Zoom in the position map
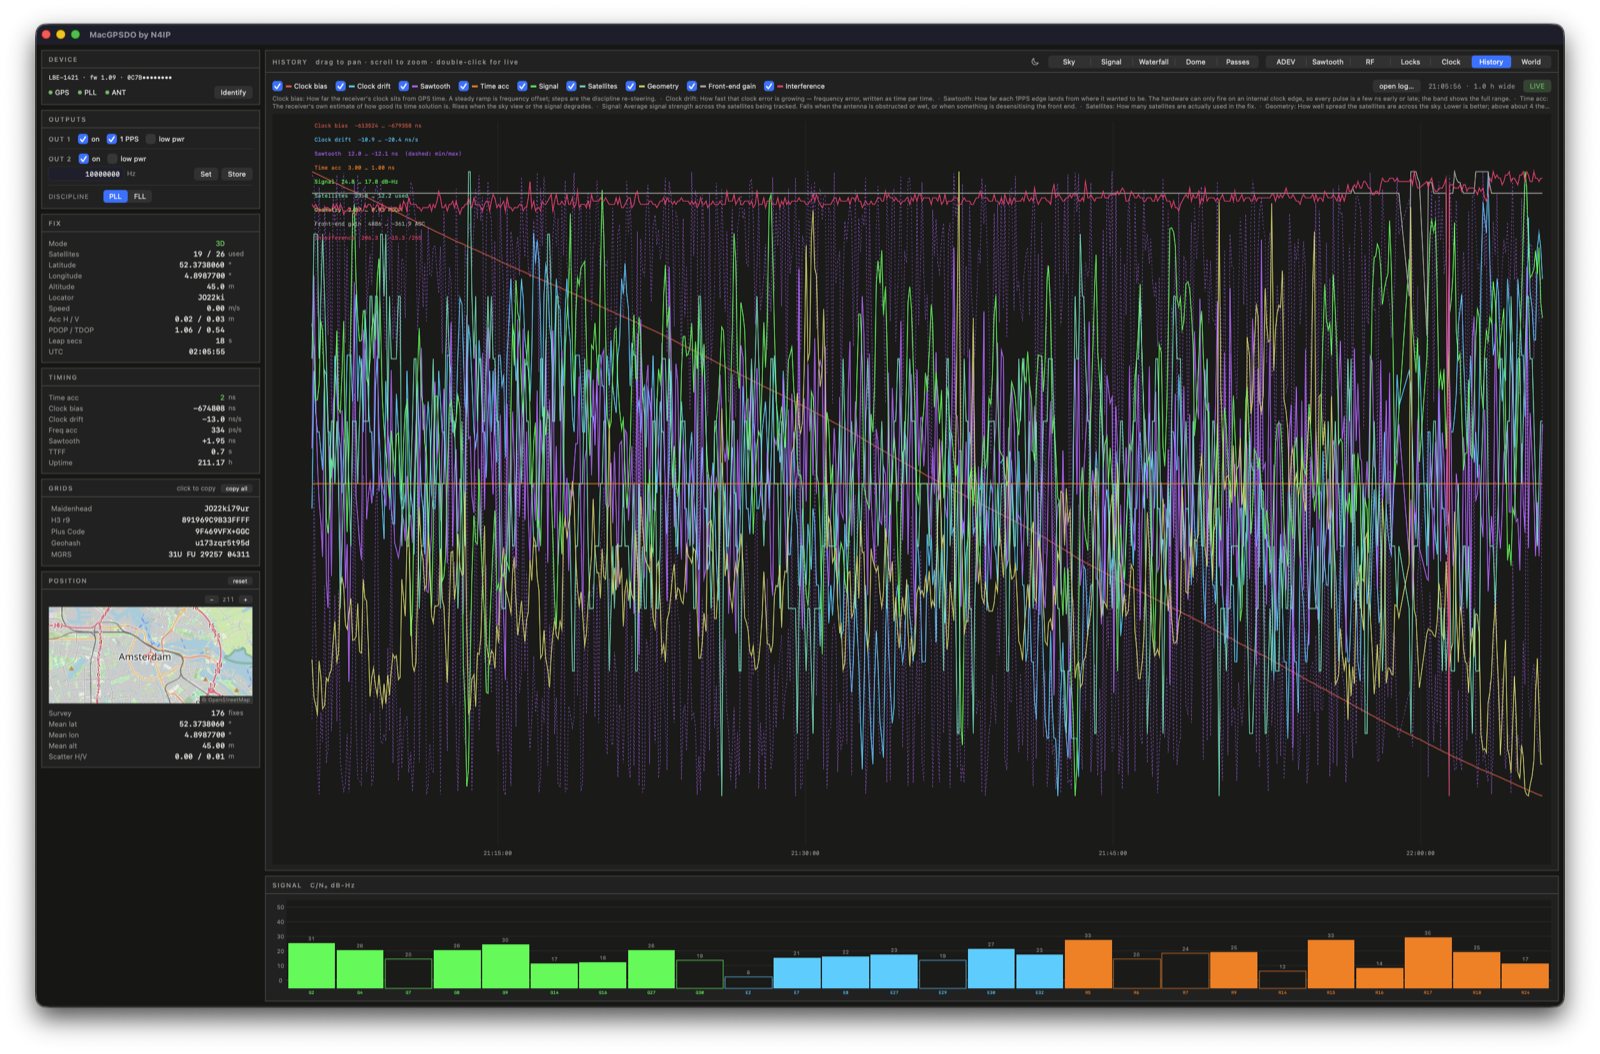 point(245,600)
